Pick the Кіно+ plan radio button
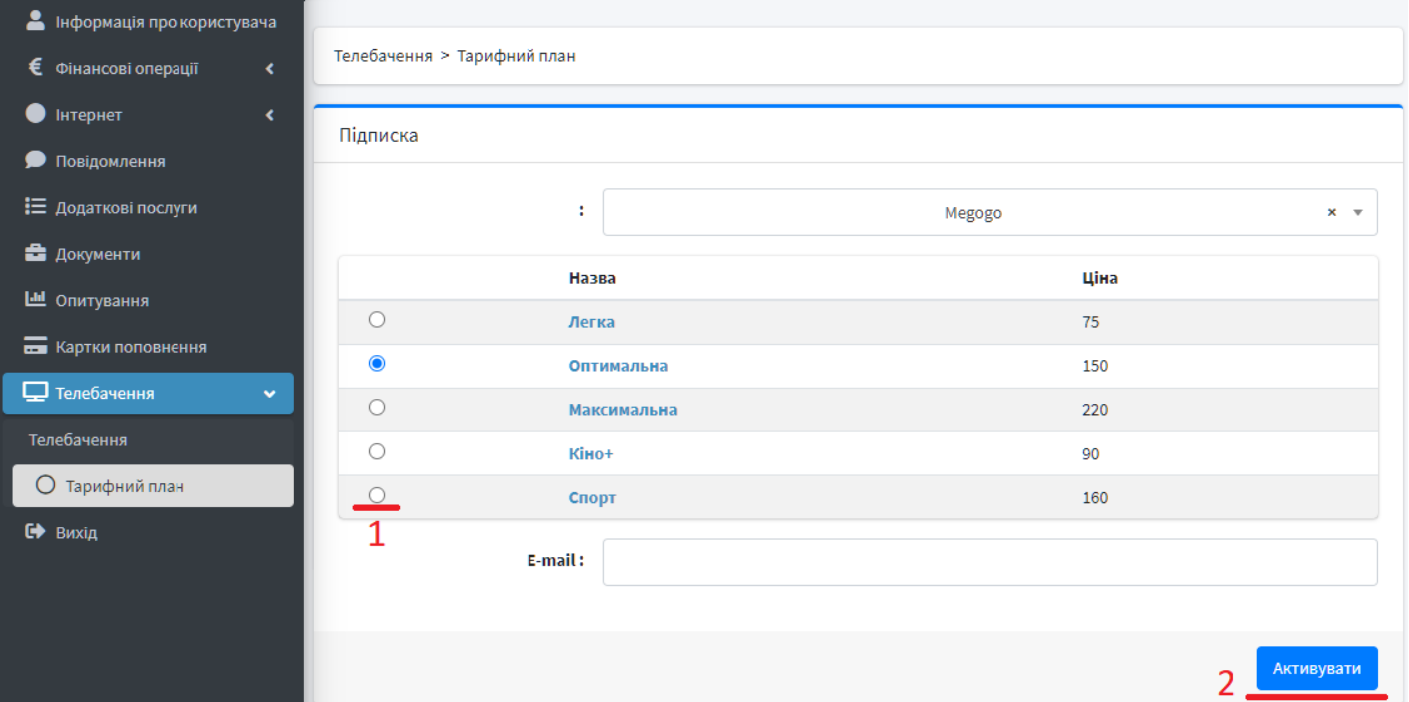This screenshot has width=1409, height=702. [377, 452]
